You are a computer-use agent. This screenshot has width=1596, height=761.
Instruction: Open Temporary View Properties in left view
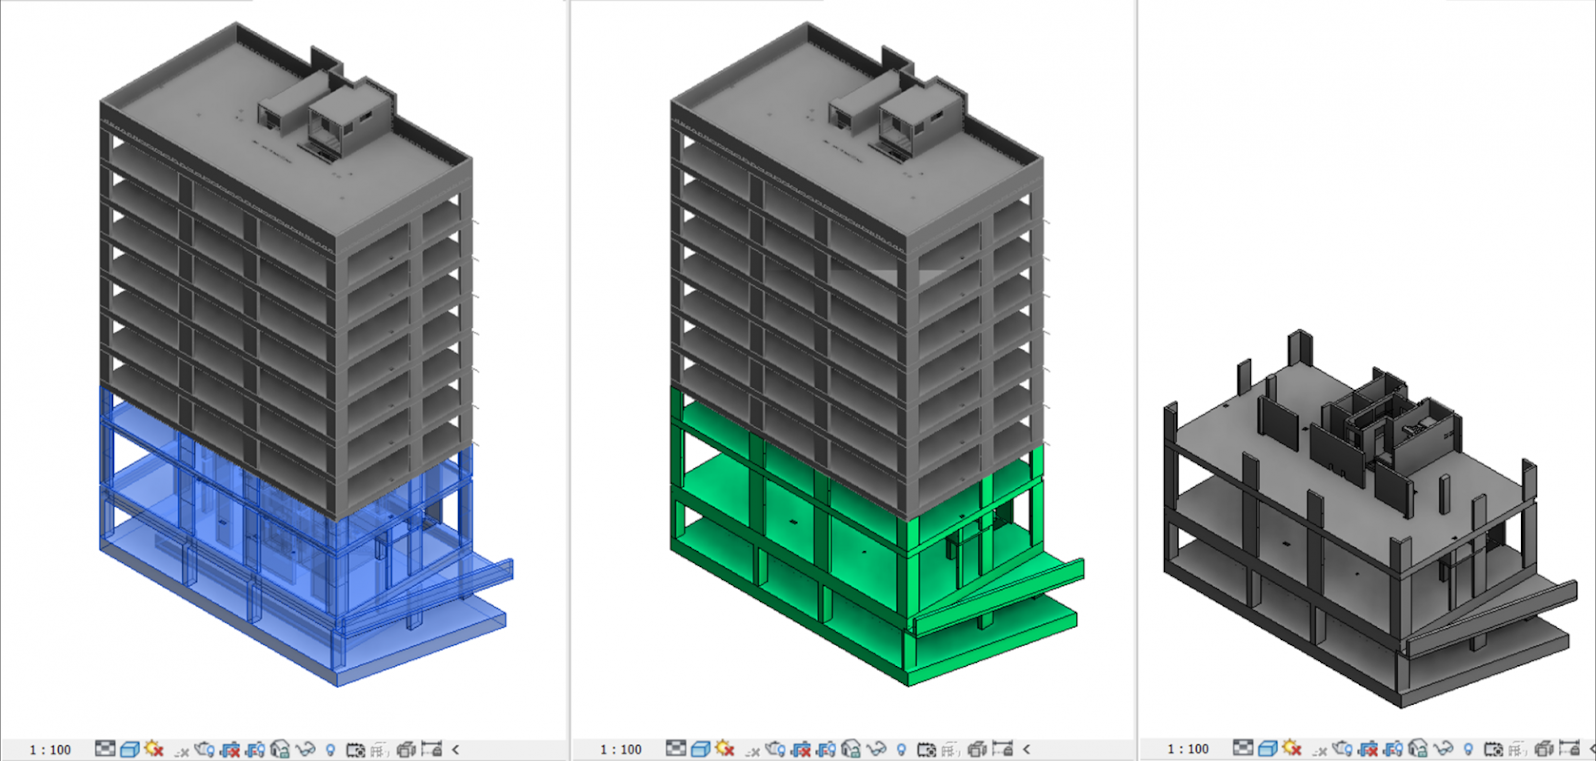pyautogui.click(x=356, y=749)
